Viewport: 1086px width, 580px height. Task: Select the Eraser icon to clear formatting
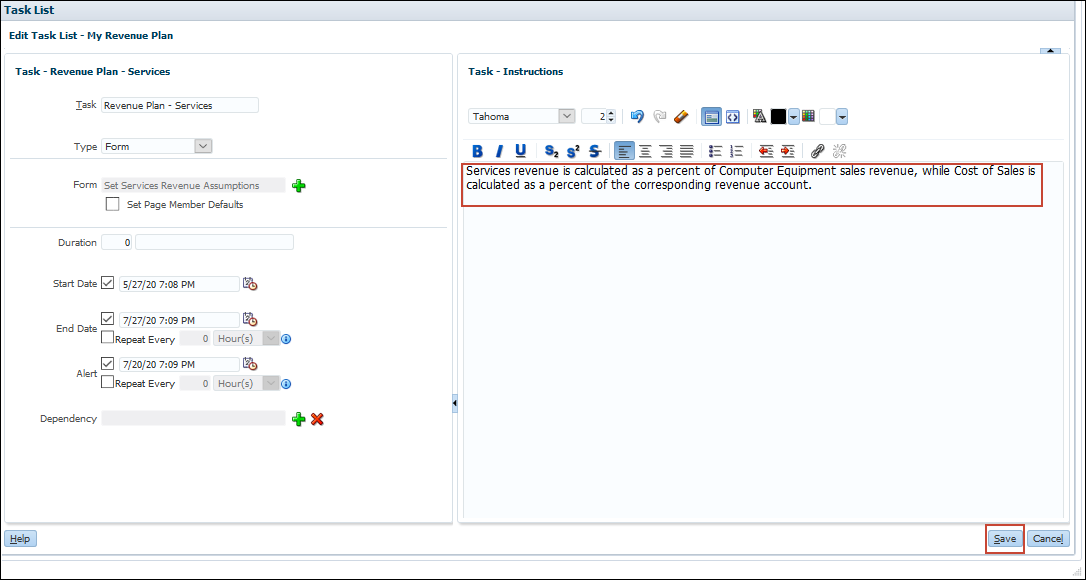[x=680, y=116]
